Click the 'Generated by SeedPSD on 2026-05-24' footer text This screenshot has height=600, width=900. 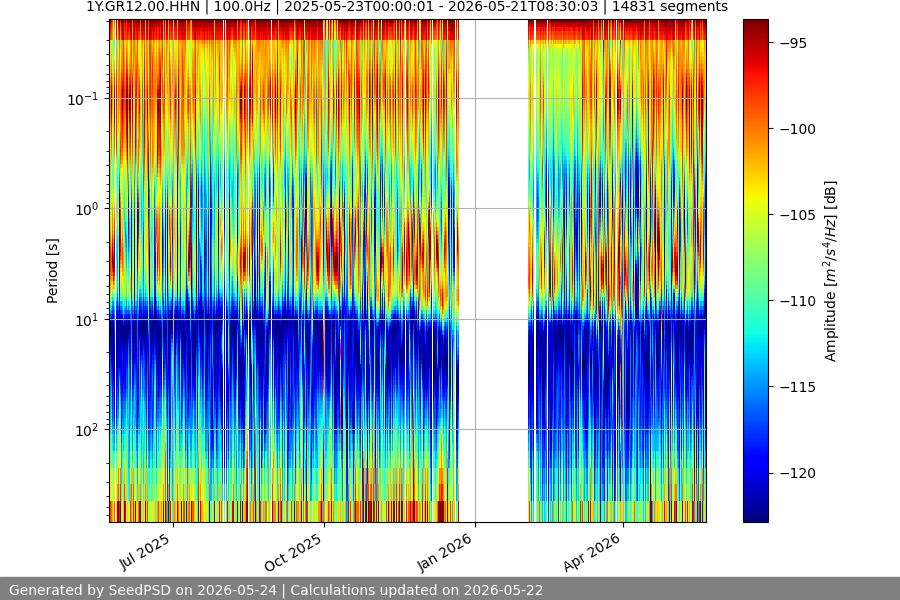[x=143, y=590]
